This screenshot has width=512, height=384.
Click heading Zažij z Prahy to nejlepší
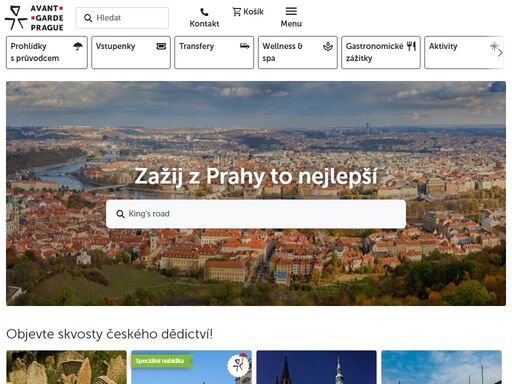click(256, 176)
